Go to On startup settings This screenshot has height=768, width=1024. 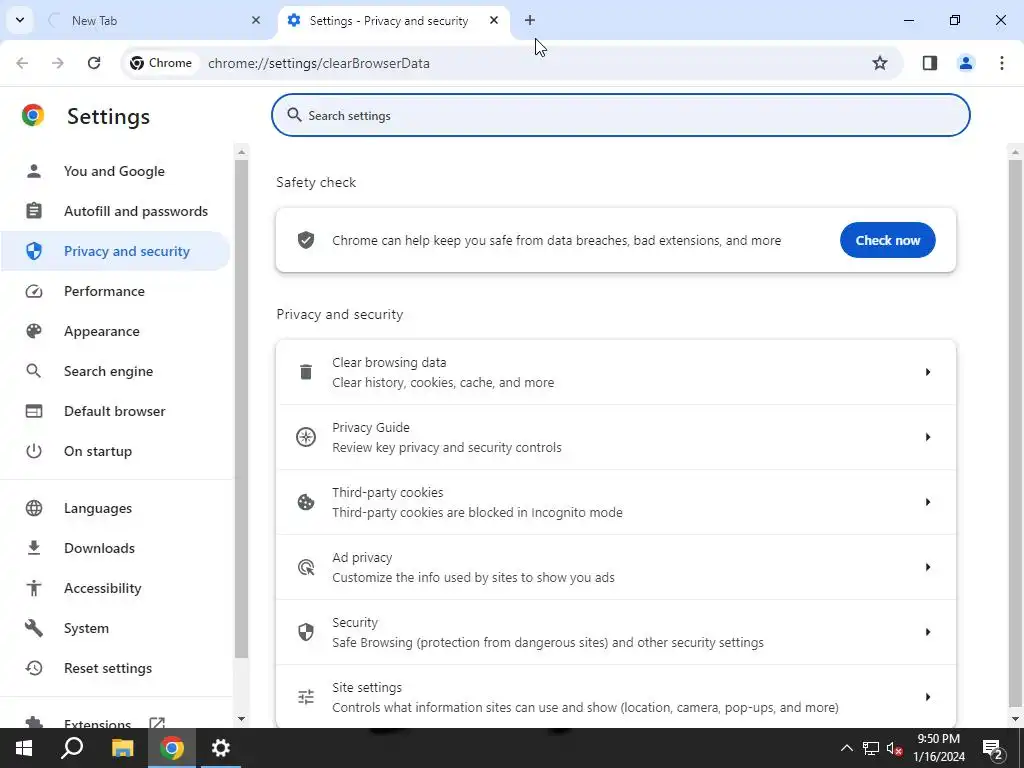click(x=116, y=451)
